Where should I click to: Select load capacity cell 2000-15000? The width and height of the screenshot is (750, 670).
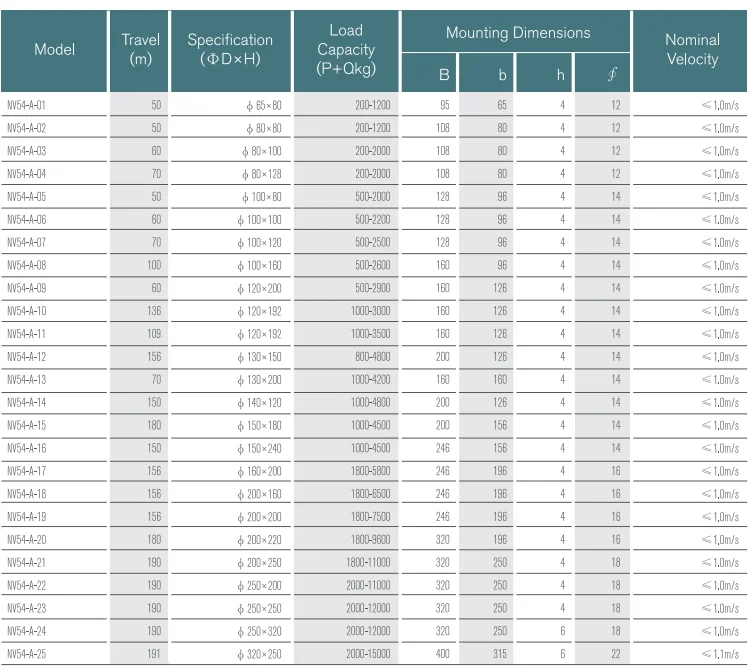click(x=368, y=654)
